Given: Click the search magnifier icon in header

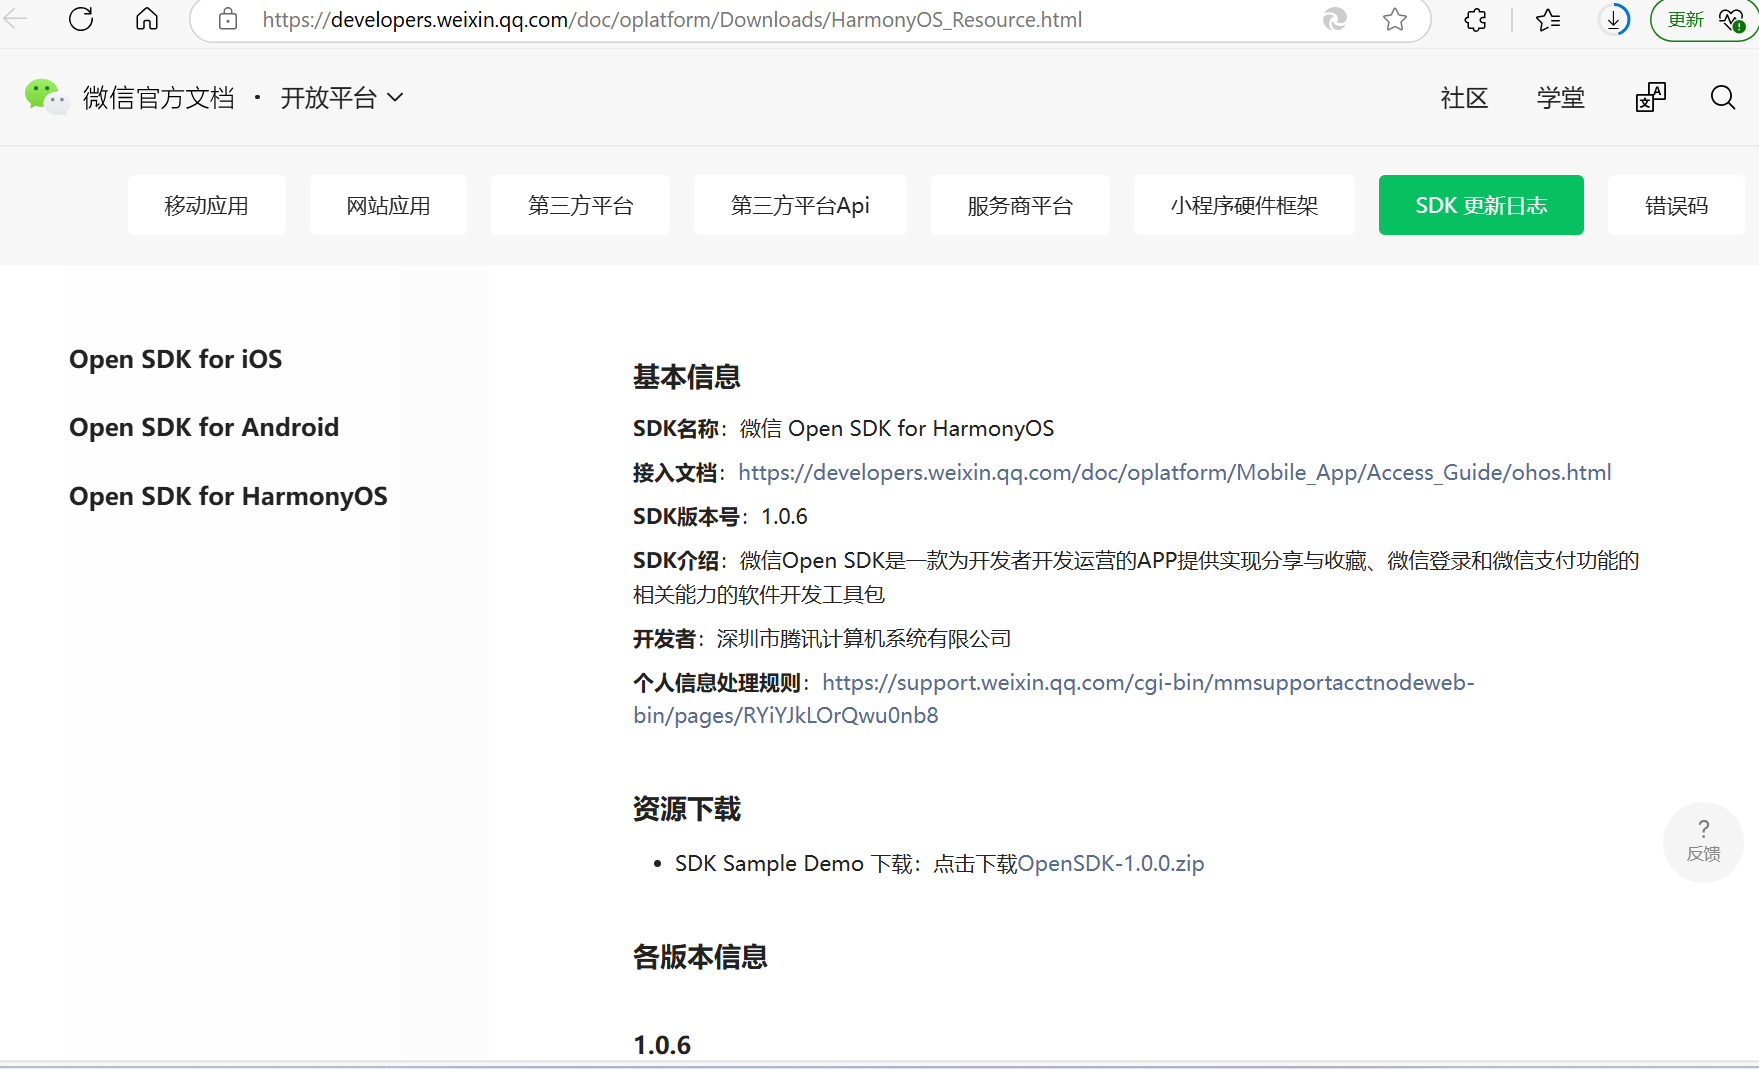Looking at the screenshot, I should [1723, 97].
